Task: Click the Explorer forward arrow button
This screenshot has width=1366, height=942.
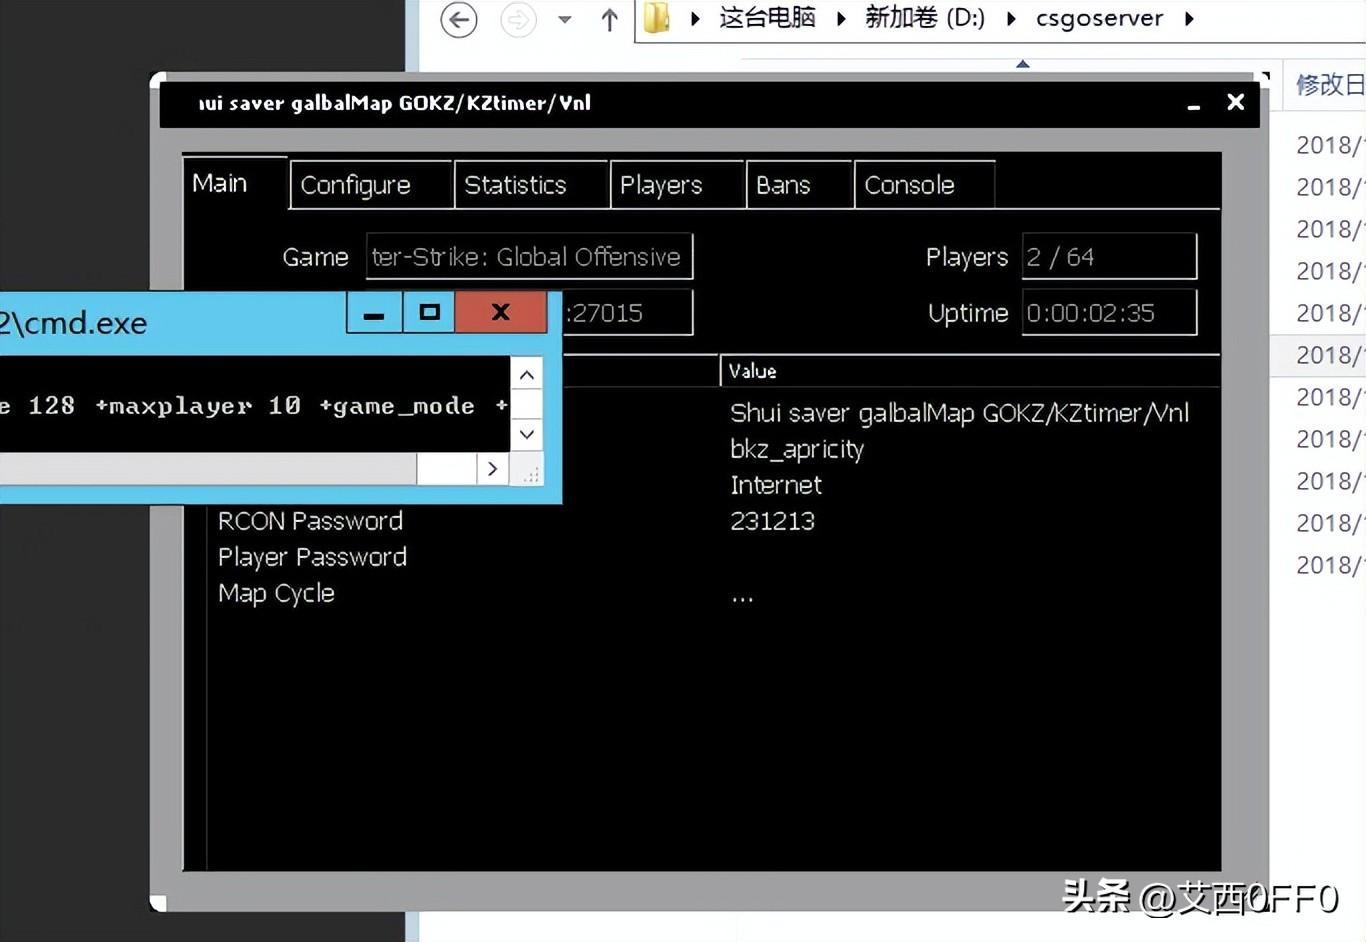Action: (517, 19)
